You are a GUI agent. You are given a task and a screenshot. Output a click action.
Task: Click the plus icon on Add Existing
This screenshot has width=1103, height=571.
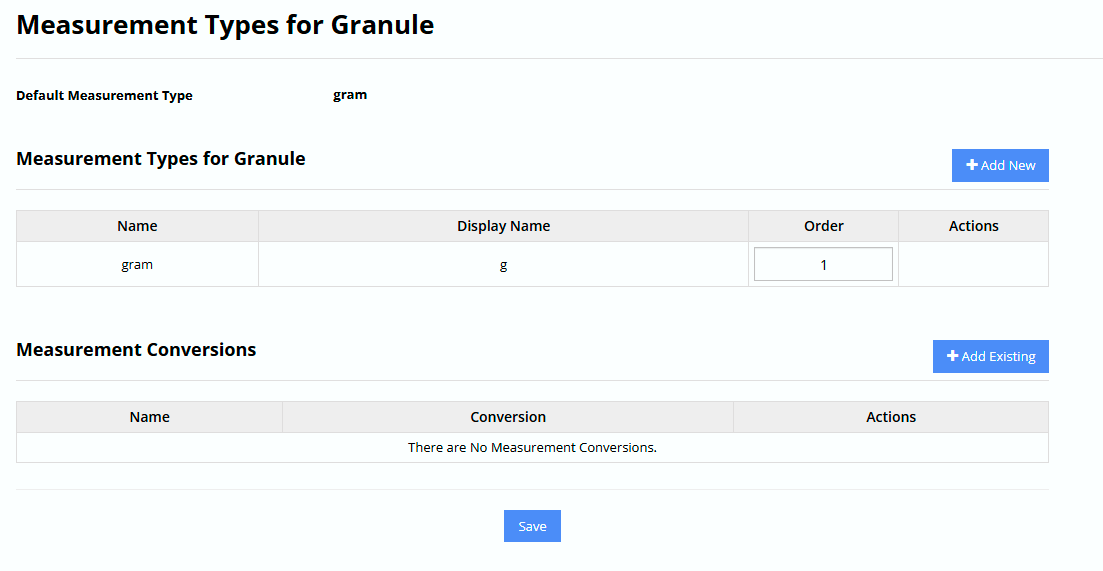coord(952,356)
